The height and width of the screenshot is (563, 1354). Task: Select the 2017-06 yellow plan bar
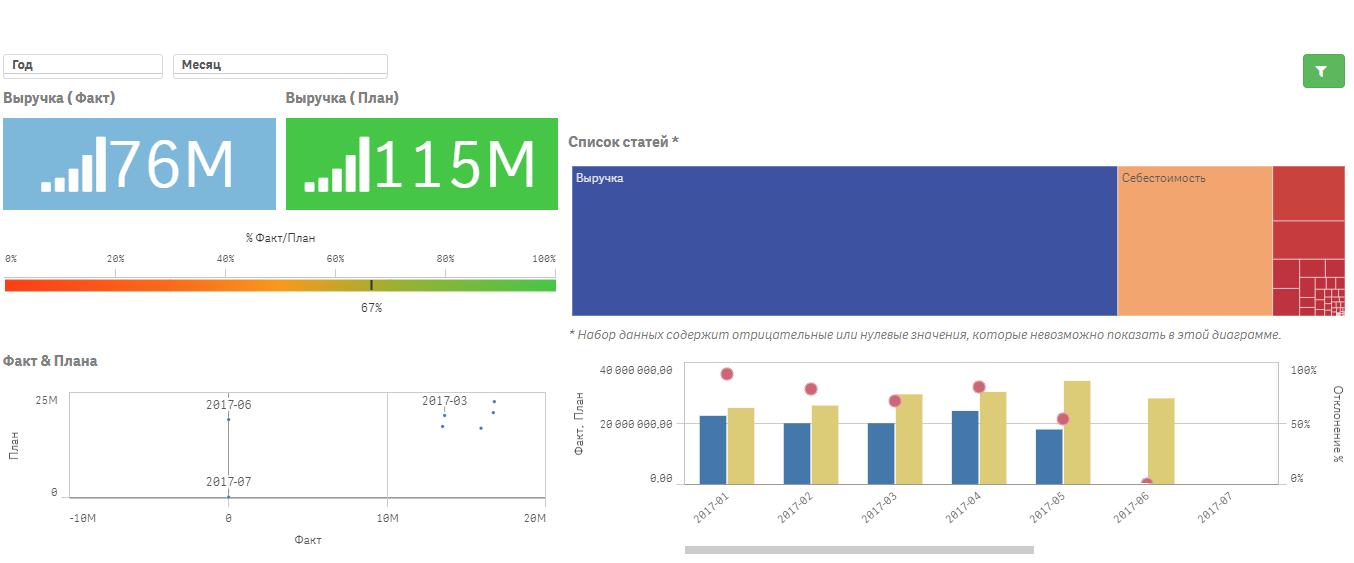coord(1161,439)
